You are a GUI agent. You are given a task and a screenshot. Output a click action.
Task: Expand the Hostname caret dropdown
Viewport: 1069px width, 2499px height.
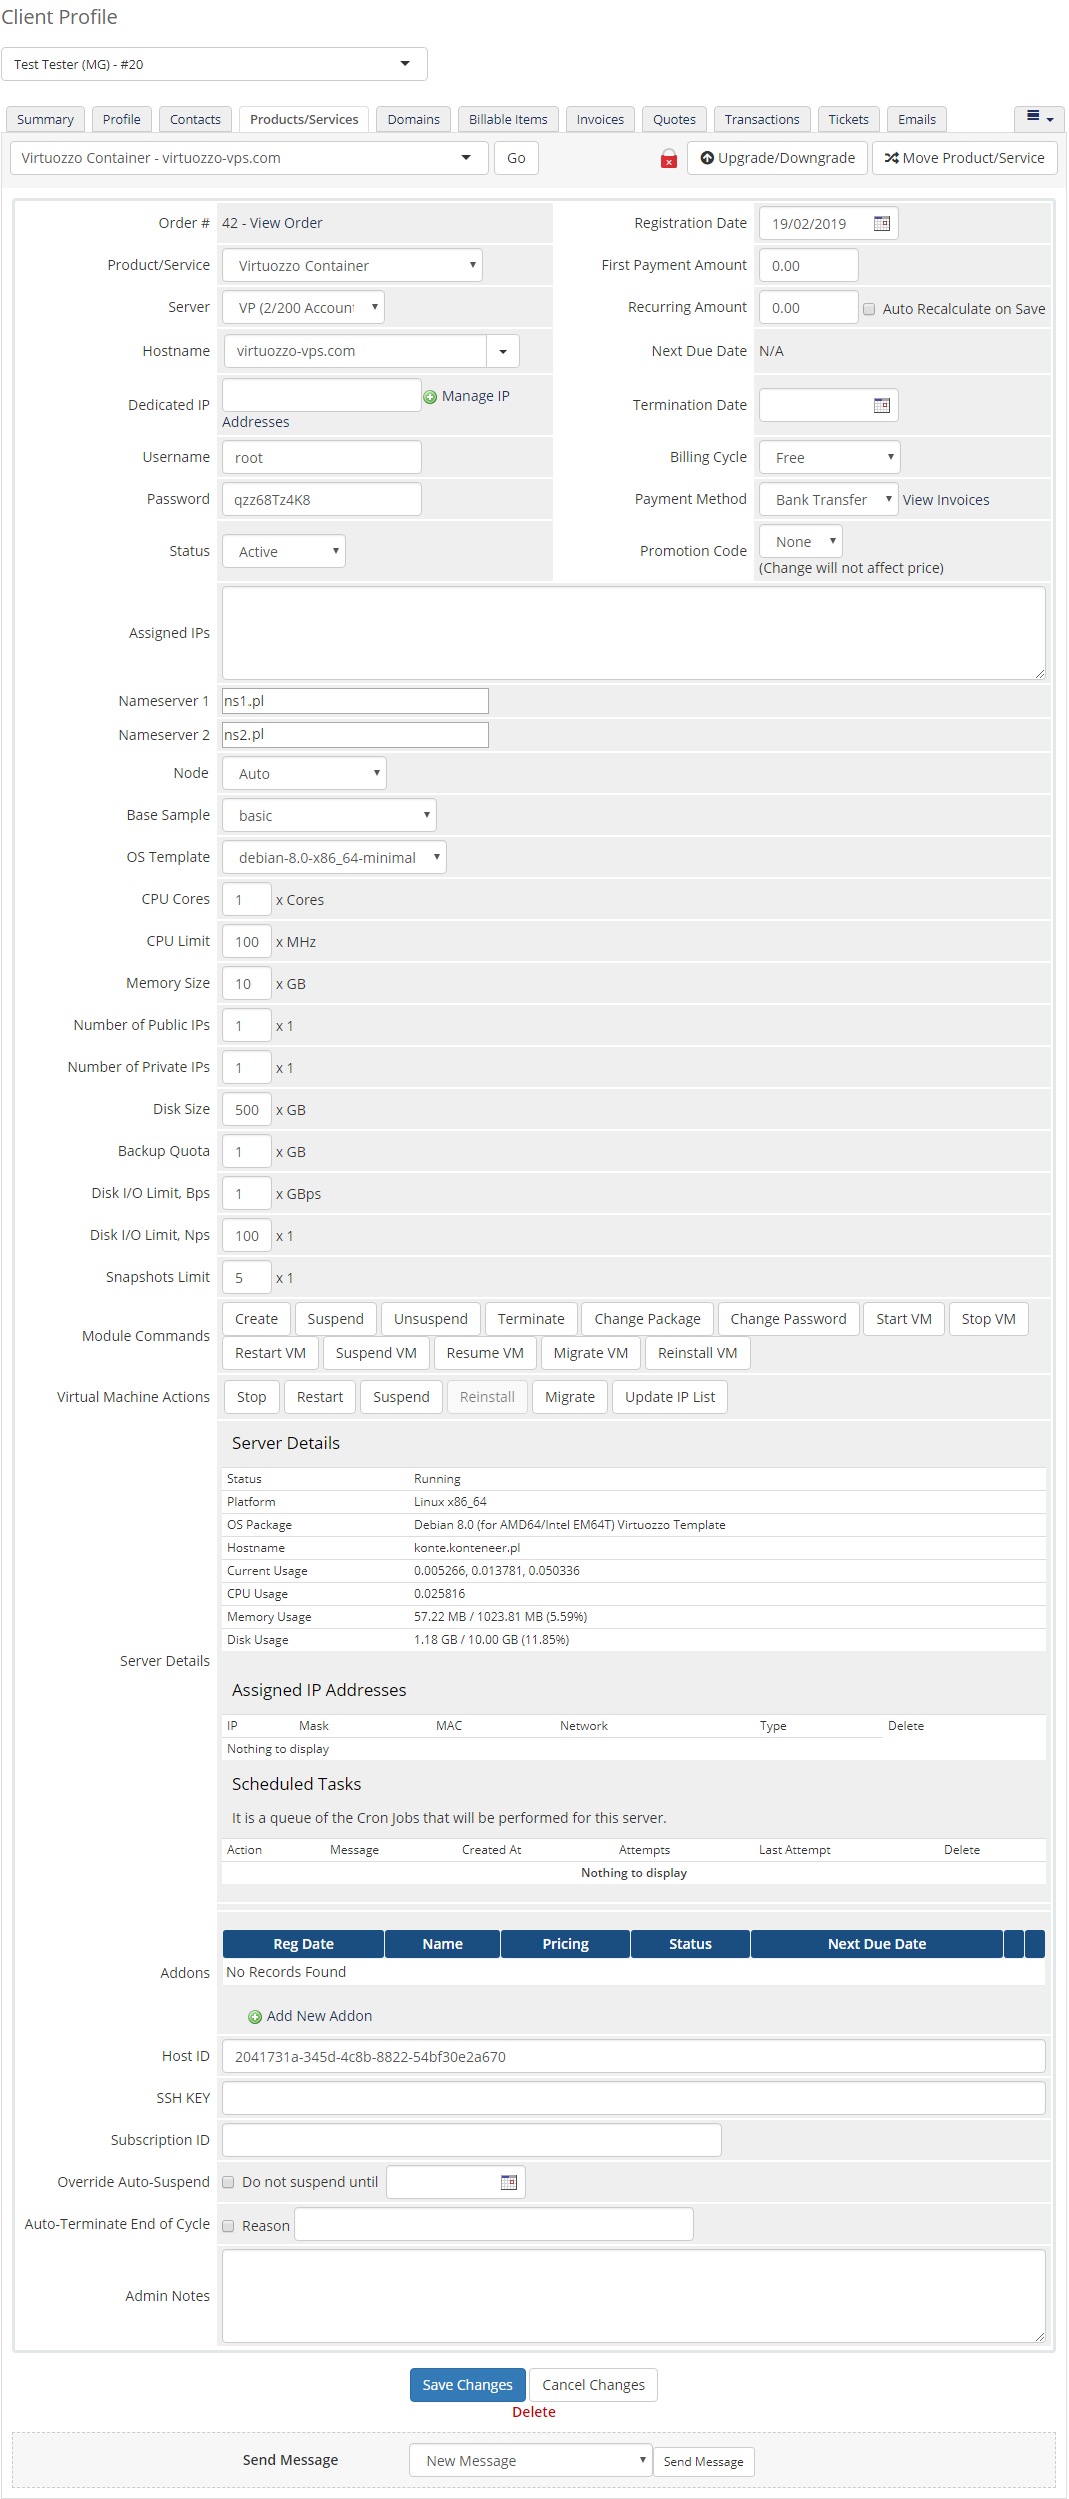point(503,351)
